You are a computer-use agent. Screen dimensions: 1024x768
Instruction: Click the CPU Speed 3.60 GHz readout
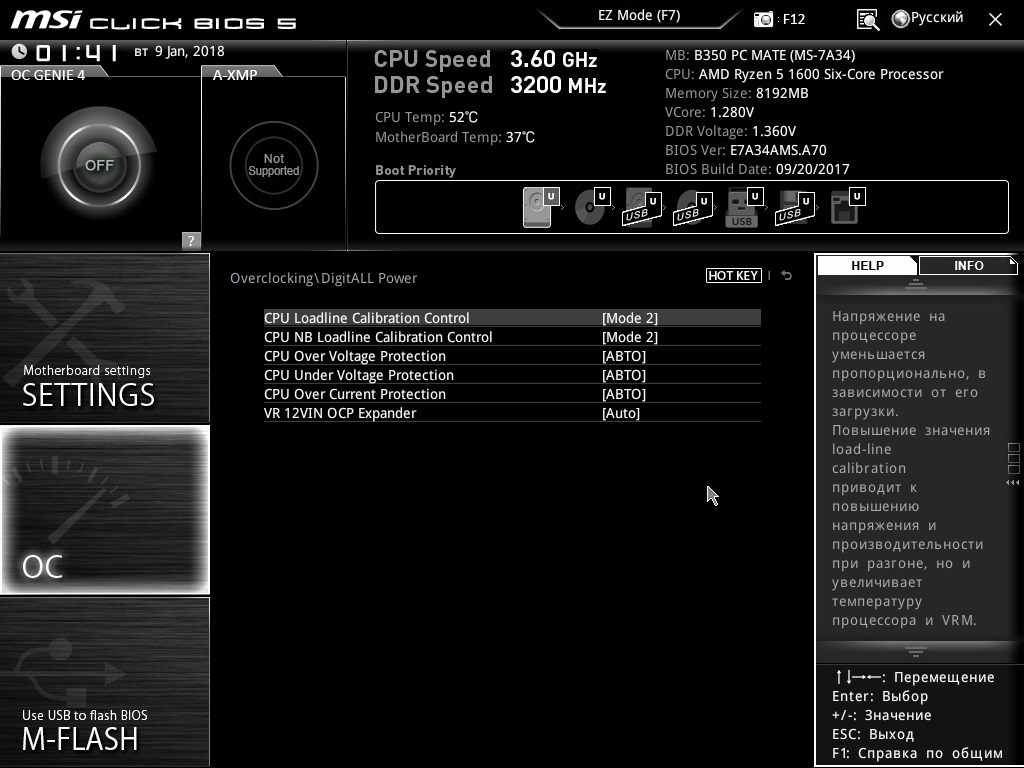point(485,59)
